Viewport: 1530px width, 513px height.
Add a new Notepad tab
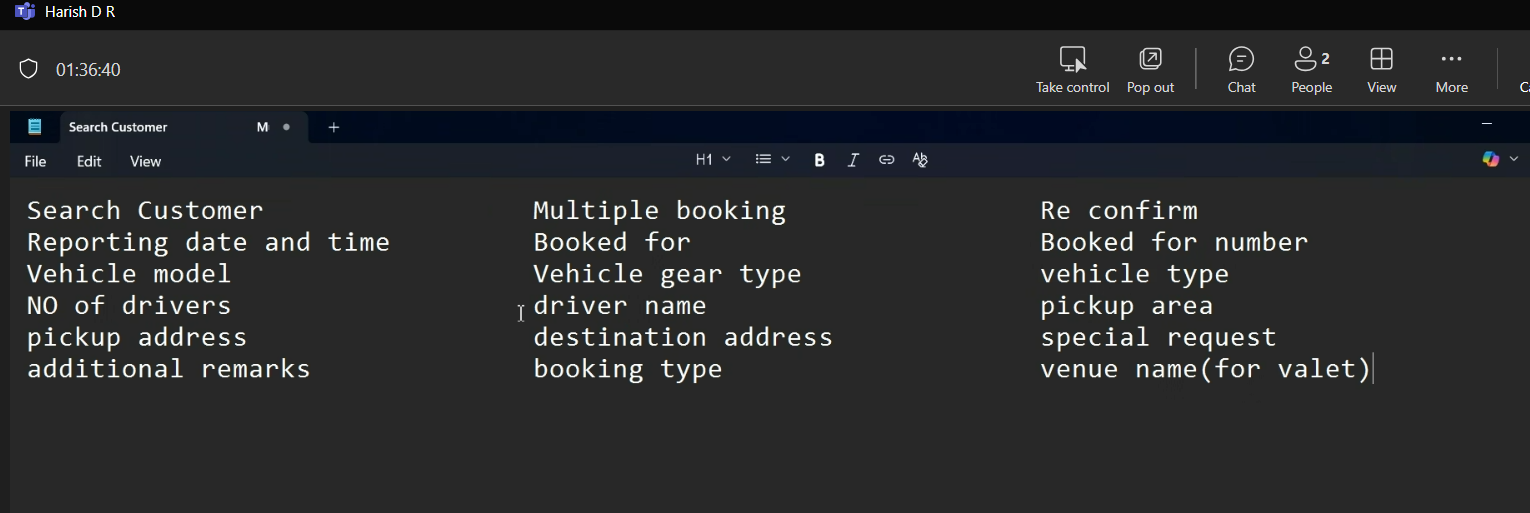pyautogui.click(x=334, y=127)
